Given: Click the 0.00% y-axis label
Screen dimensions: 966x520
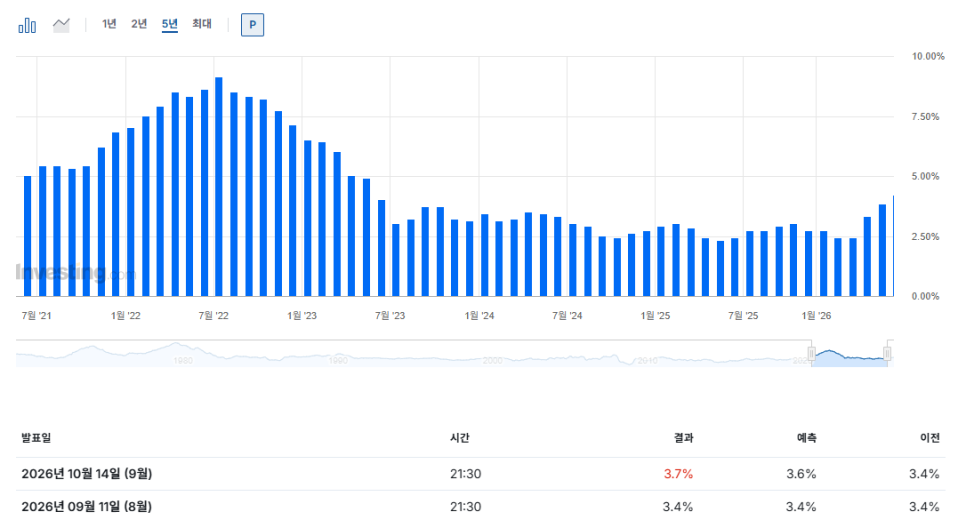Looking at the screenshot, I should pos(925,296).
